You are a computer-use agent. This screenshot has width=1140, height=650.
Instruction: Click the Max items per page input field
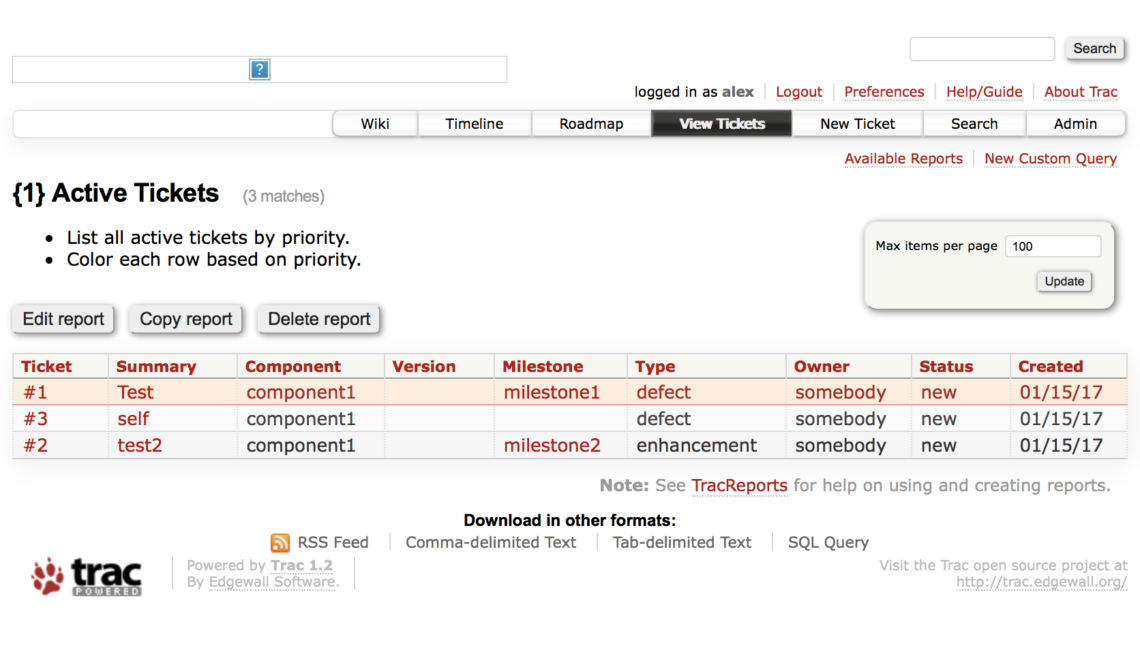(1053, 245)
